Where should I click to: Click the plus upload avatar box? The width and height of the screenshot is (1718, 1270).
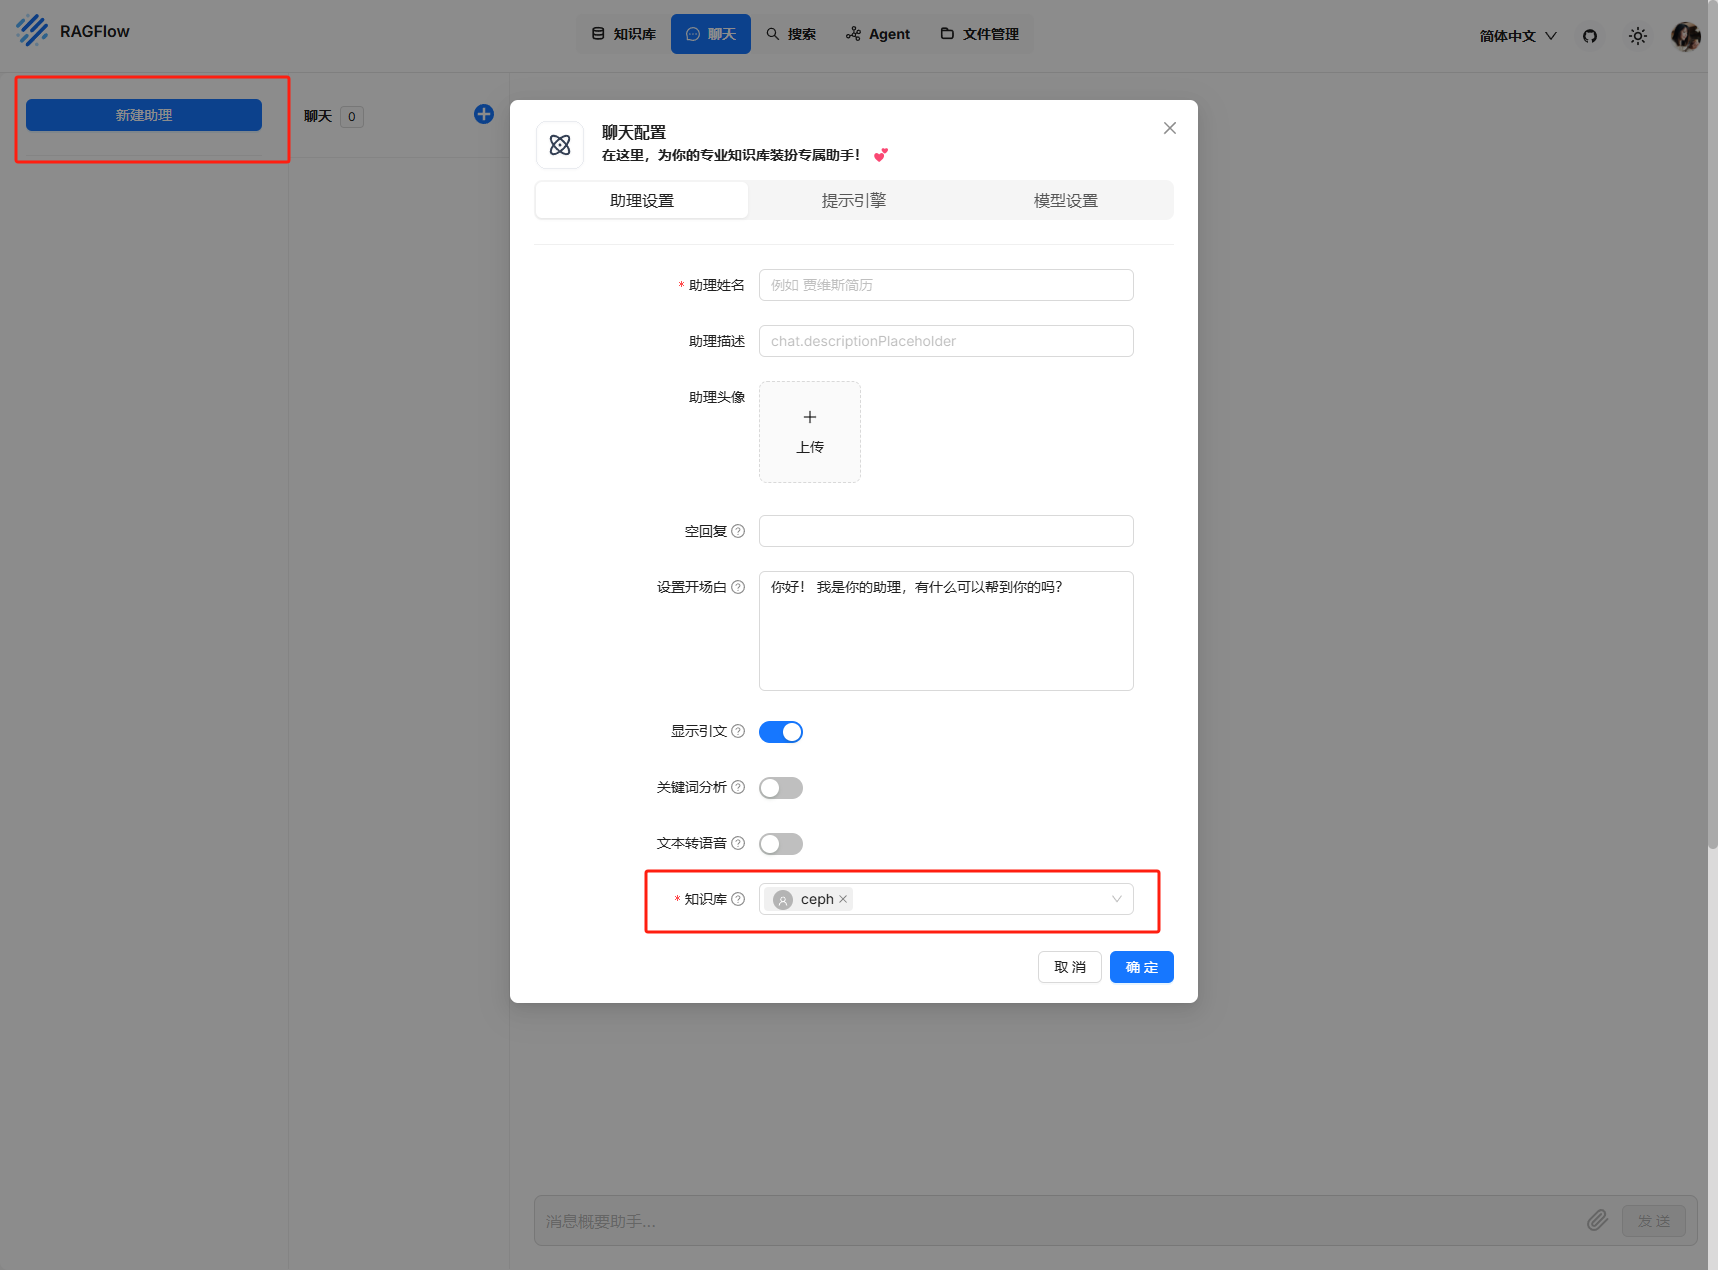[x=810, y=432]
